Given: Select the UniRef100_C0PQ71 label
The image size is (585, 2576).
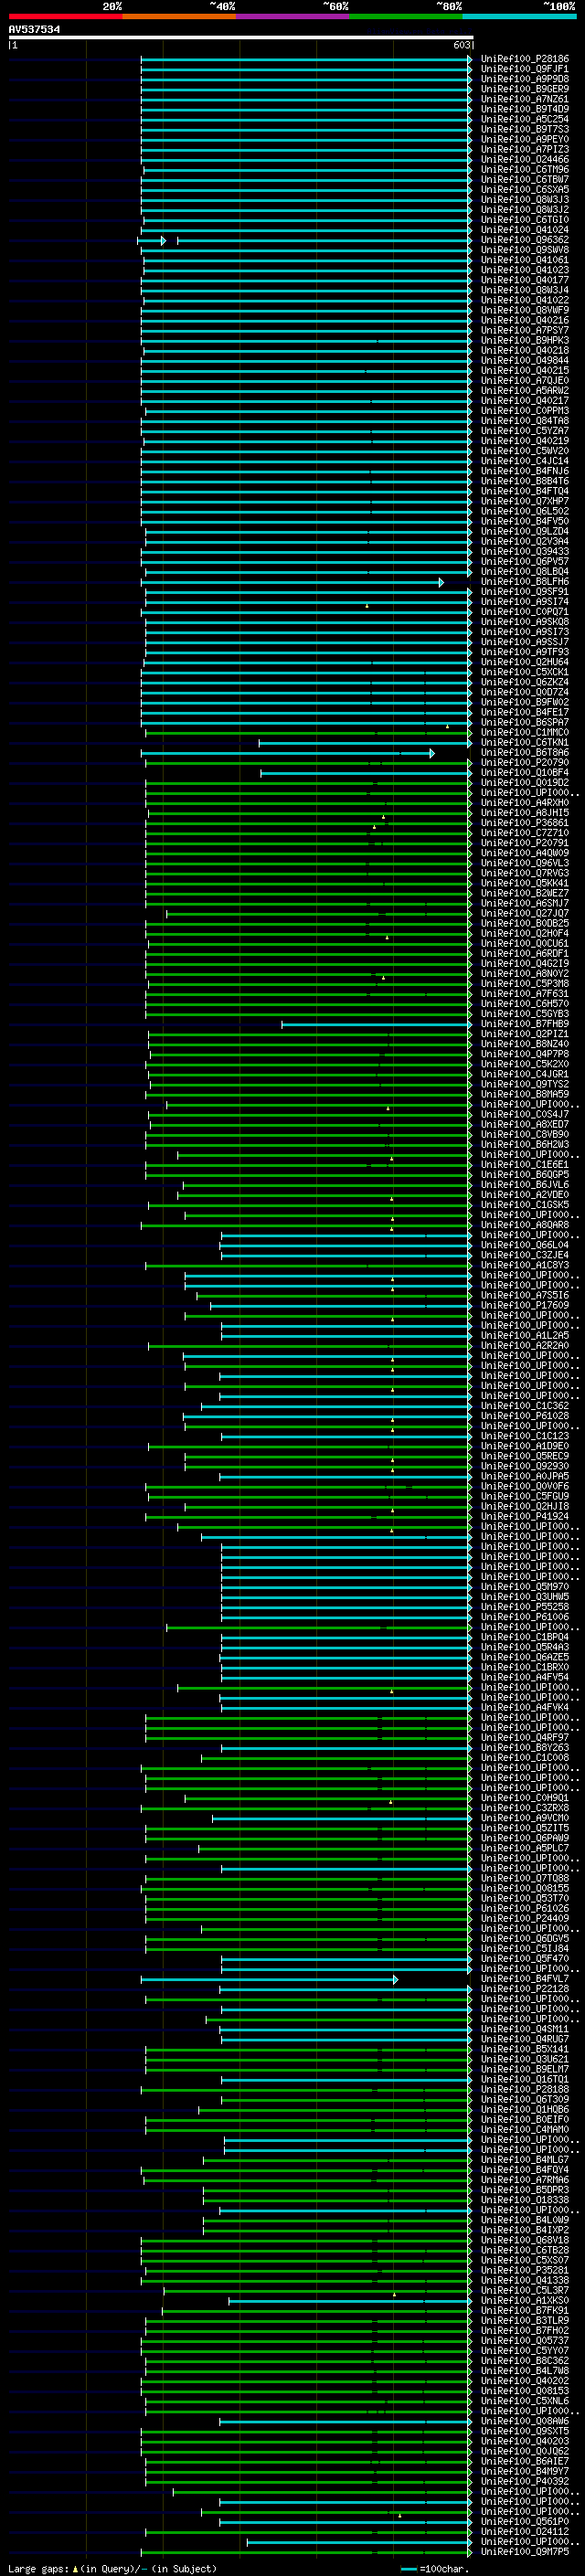Looking at the screenshot, I should [524, 611].
